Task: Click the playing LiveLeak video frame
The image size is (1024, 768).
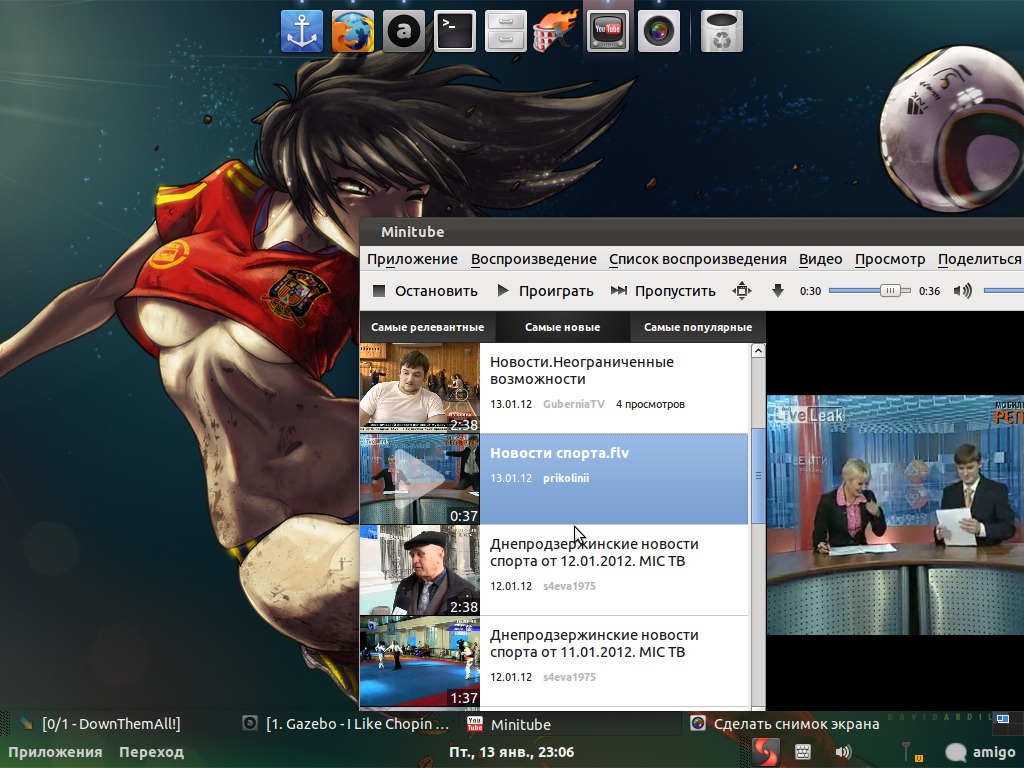Action: point(895,515)
